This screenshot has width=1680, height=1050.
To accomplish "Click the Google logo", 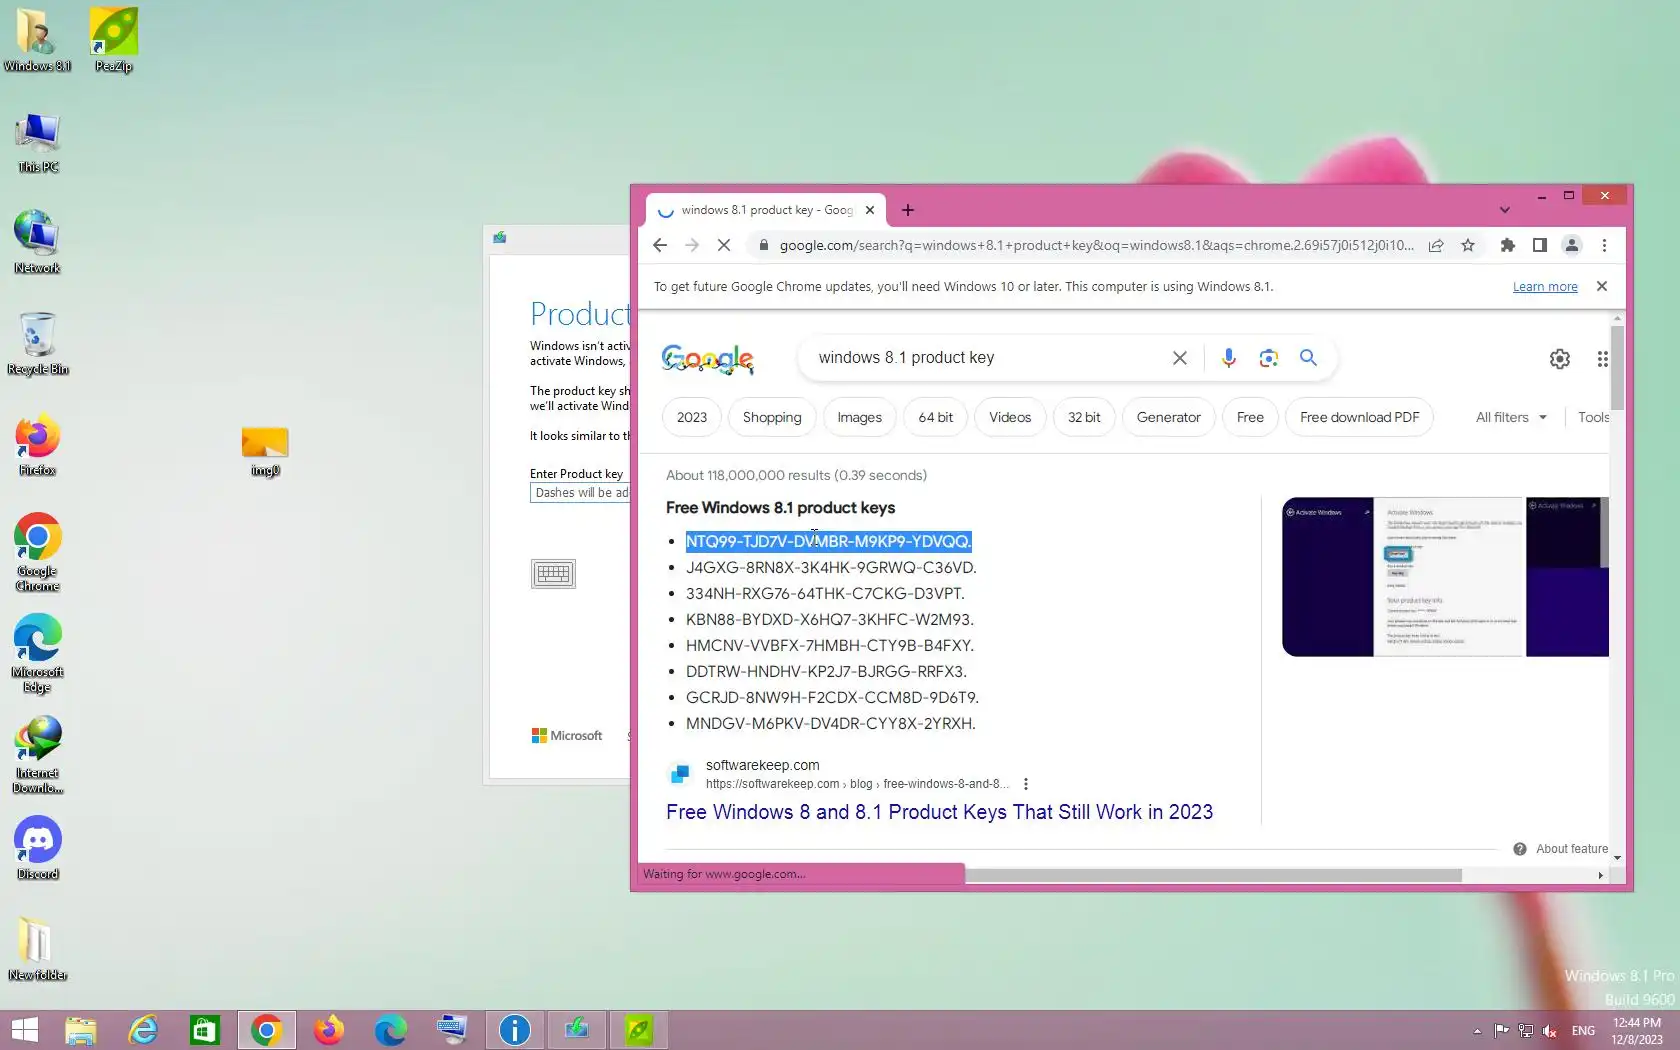I will point(708,359).
